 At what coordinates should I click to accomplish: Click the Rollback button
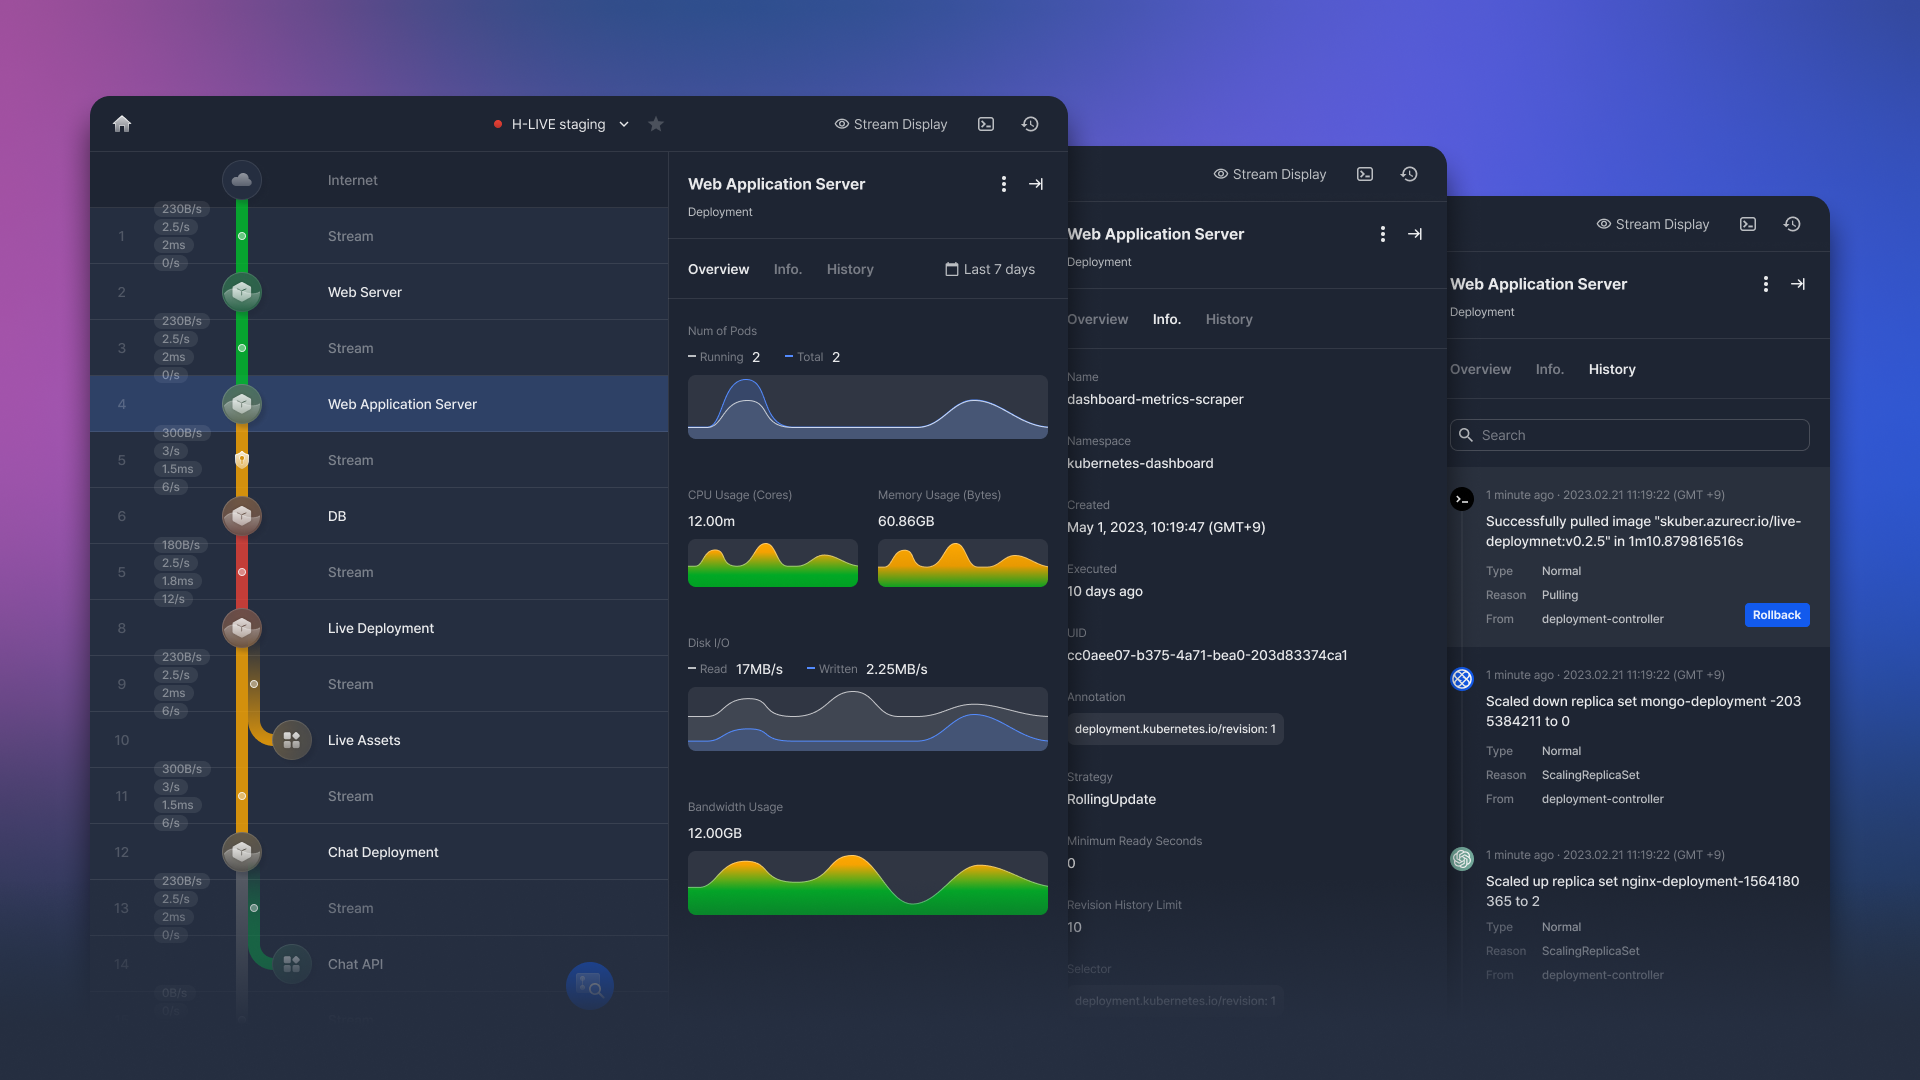pos(1777,615)
